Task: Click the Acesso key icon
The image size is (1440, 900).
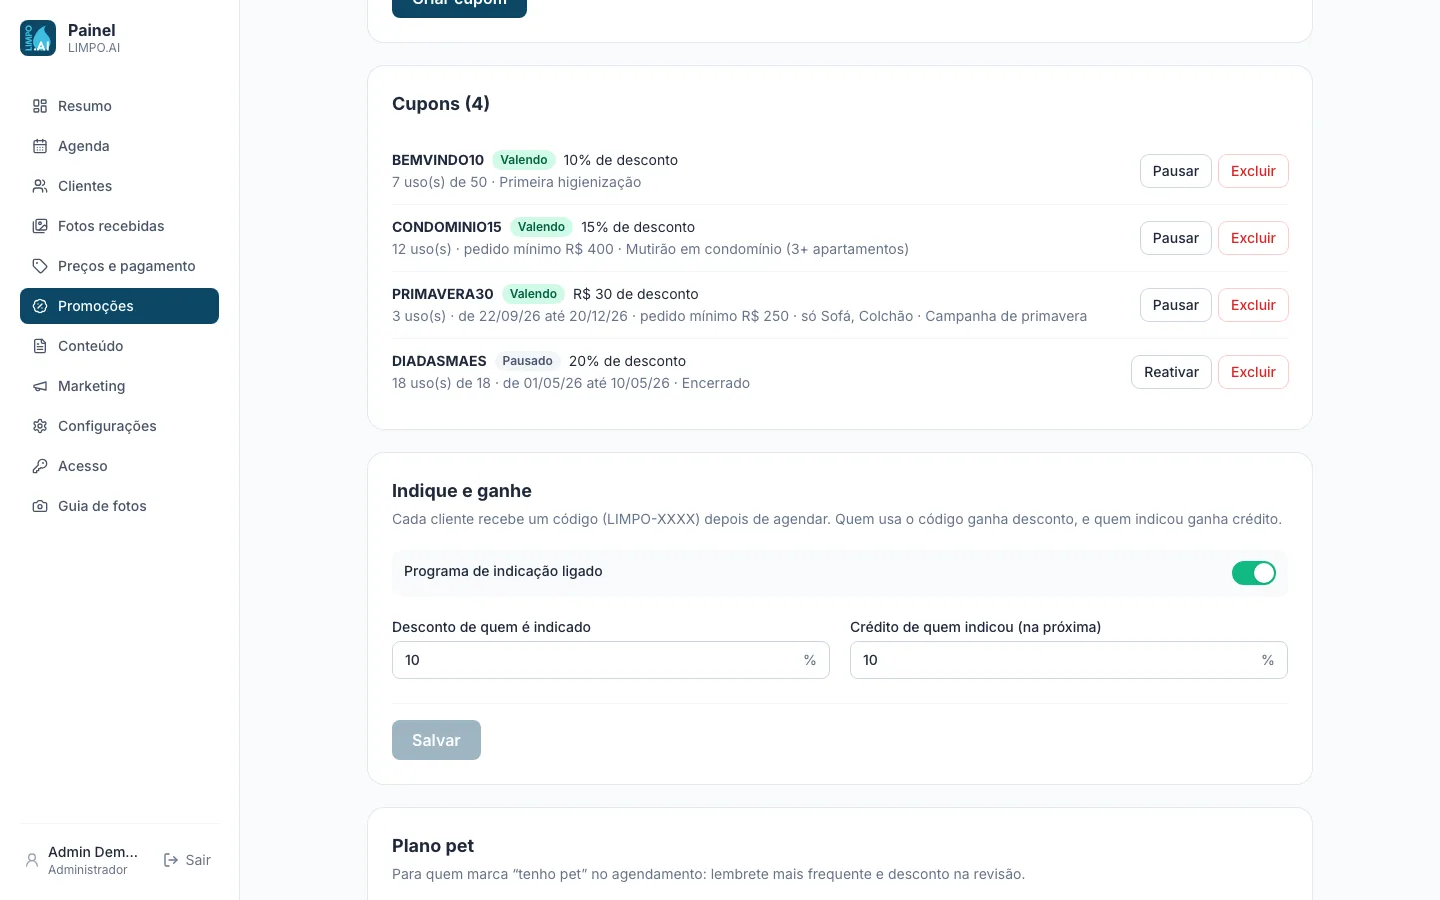Action: click(40, 466)
